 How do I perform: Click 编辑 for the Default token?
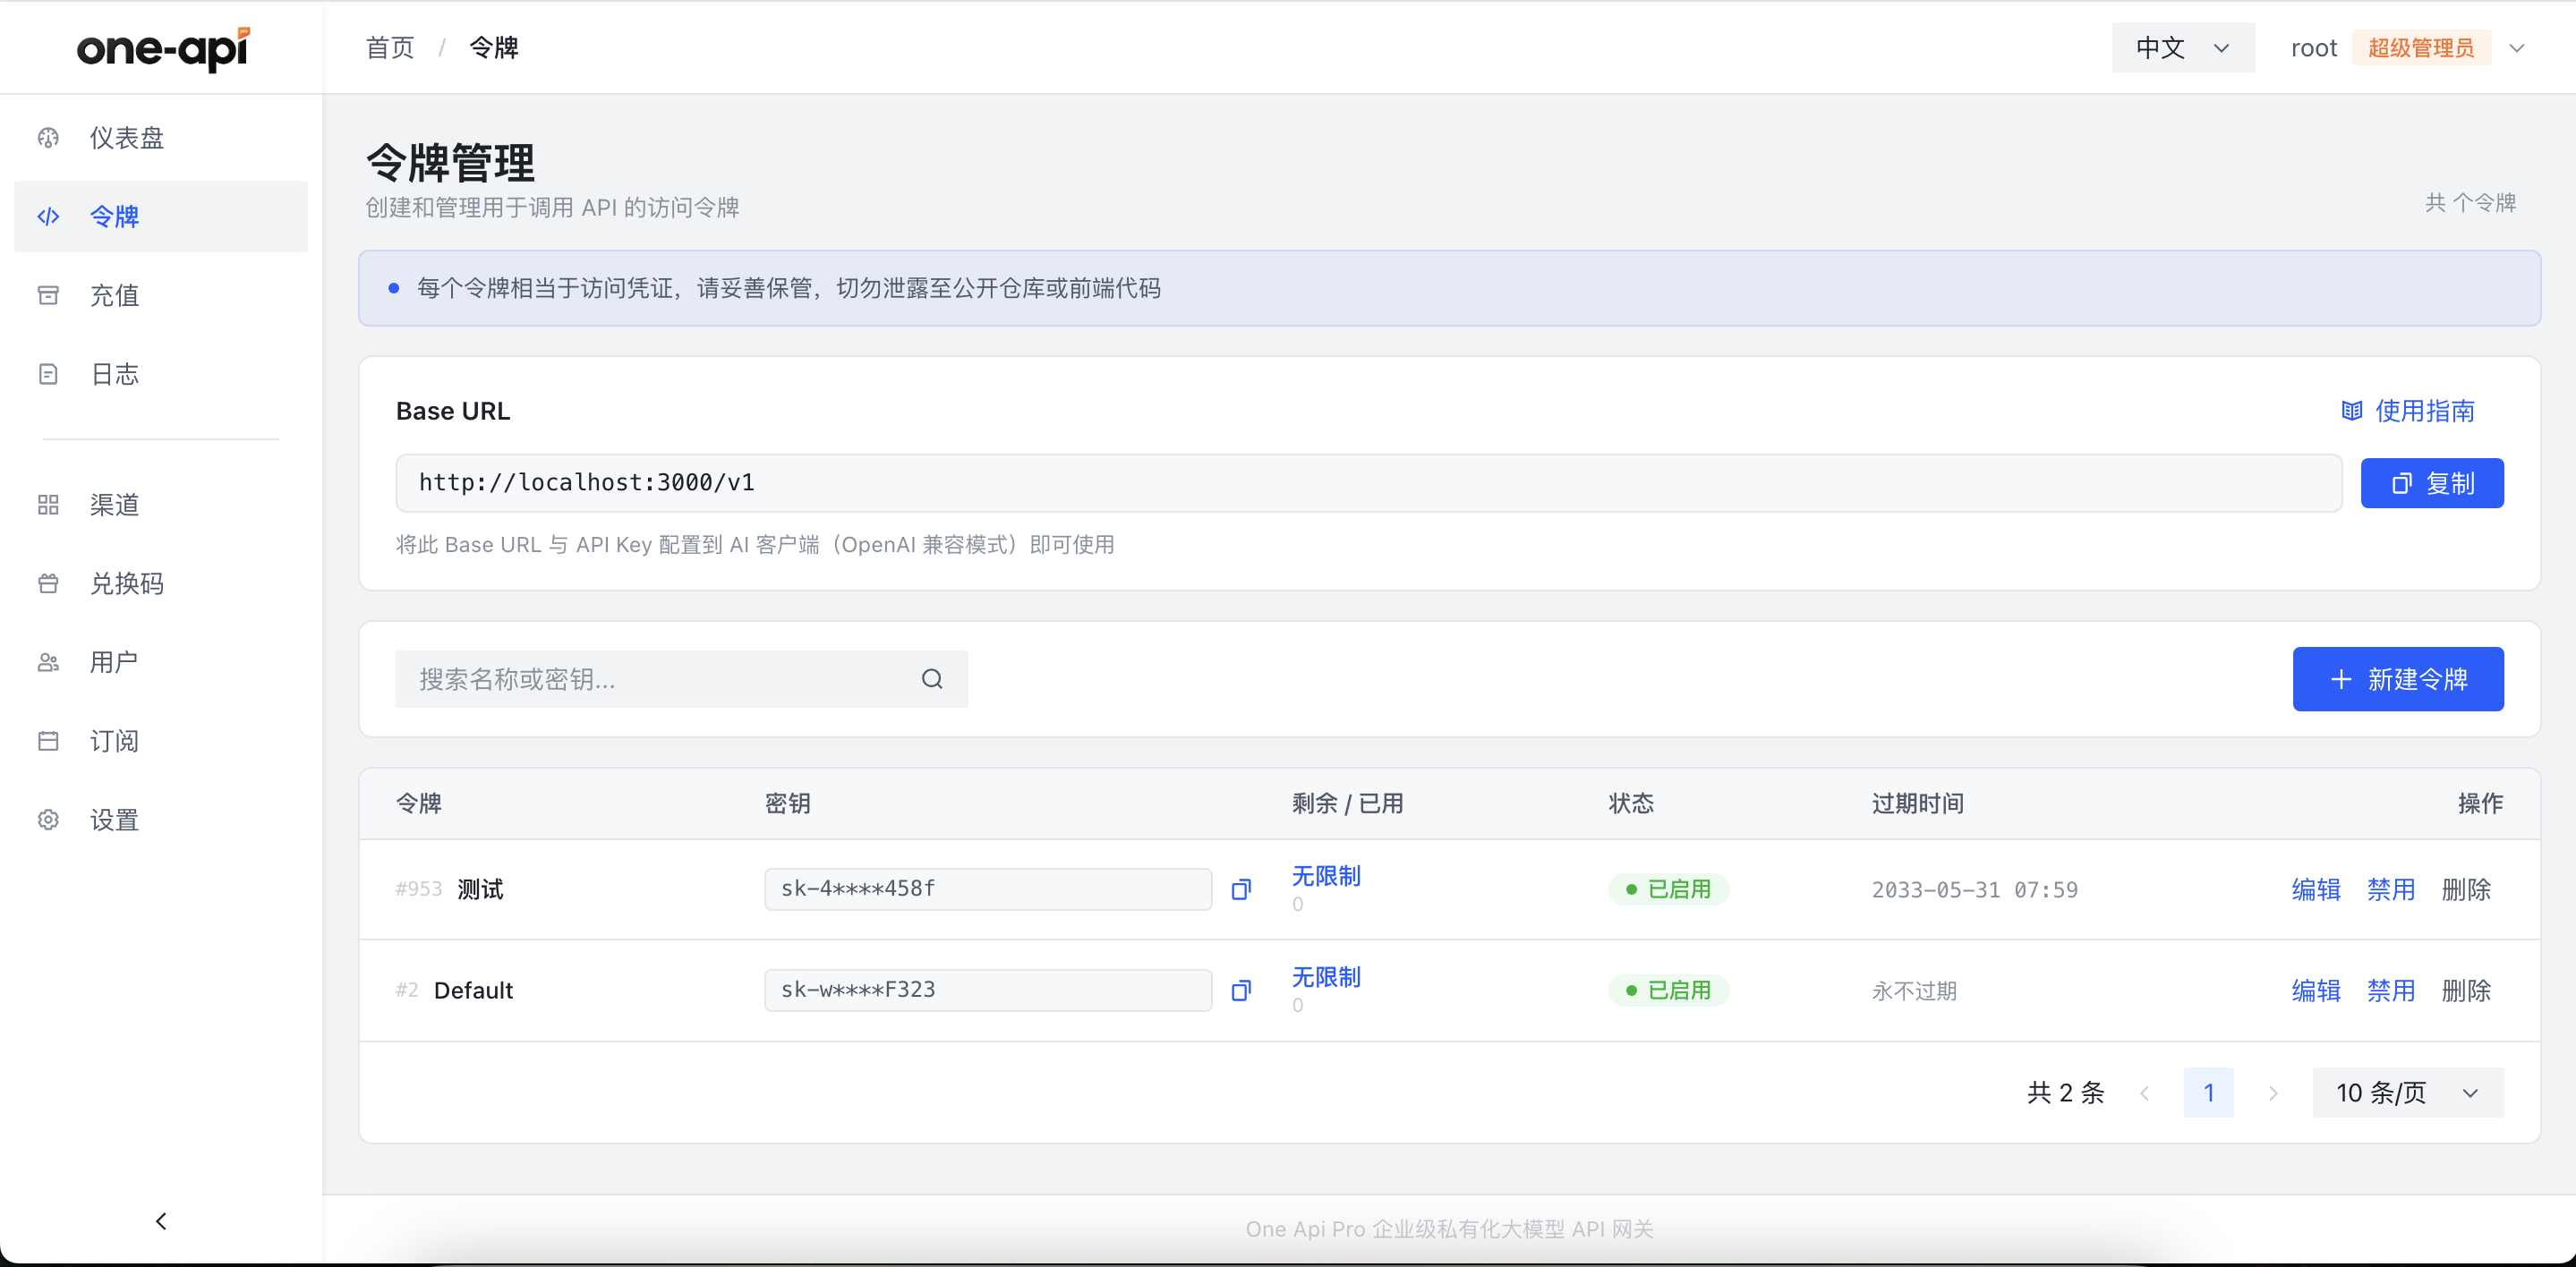[2316, 990]
